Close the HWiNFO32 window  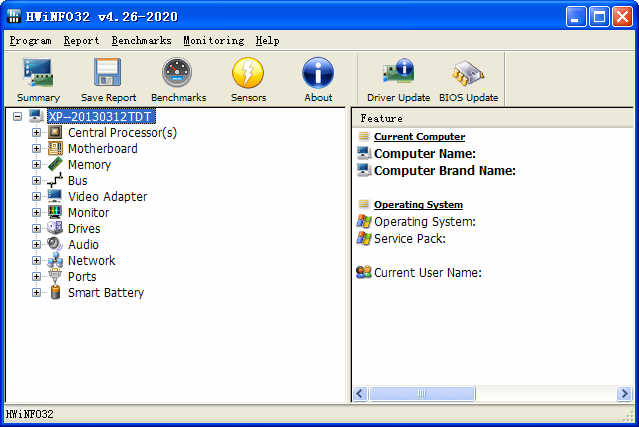pos(622,17)
